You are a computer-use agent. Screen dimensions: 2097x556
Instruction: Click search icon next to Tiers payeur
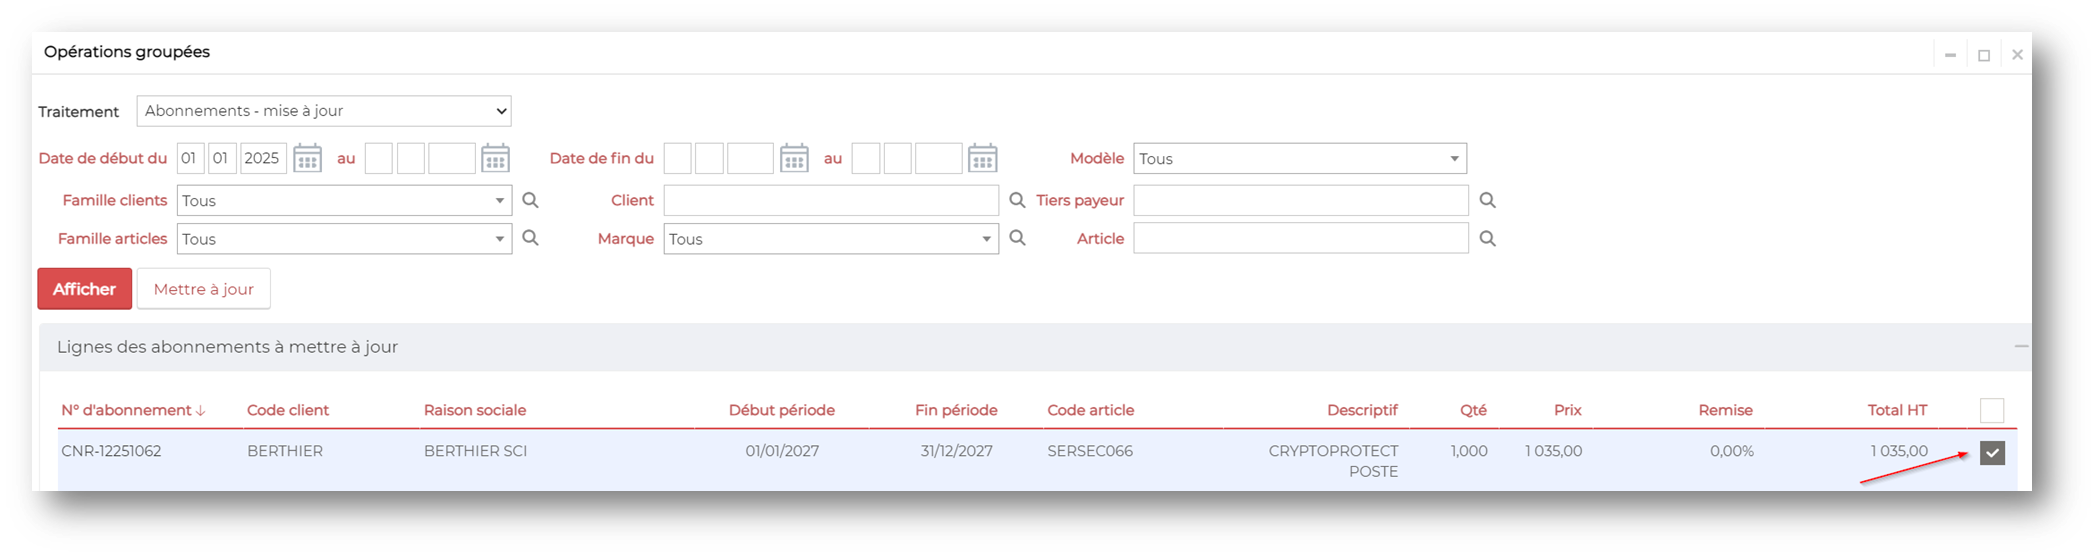click(1487, 200)
